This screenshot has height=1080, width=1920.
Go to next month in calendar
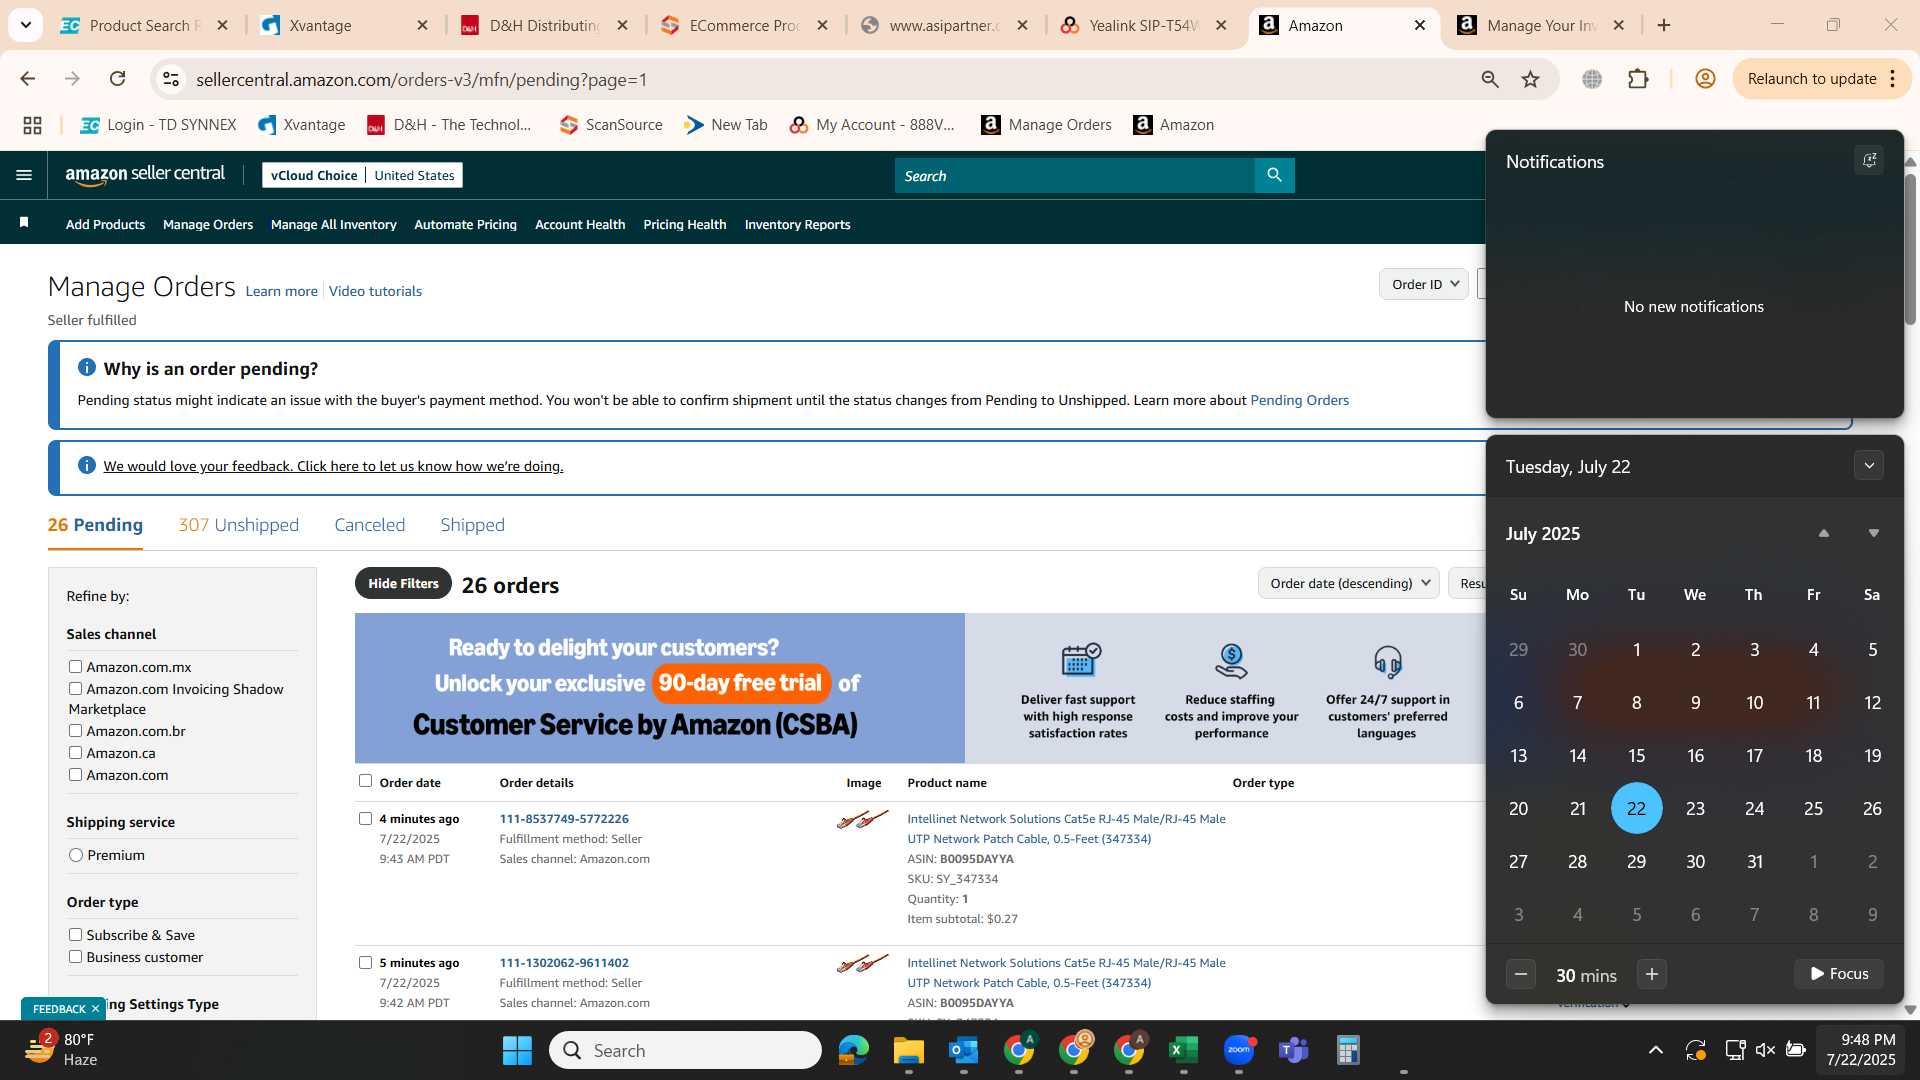coord(1874,533)
